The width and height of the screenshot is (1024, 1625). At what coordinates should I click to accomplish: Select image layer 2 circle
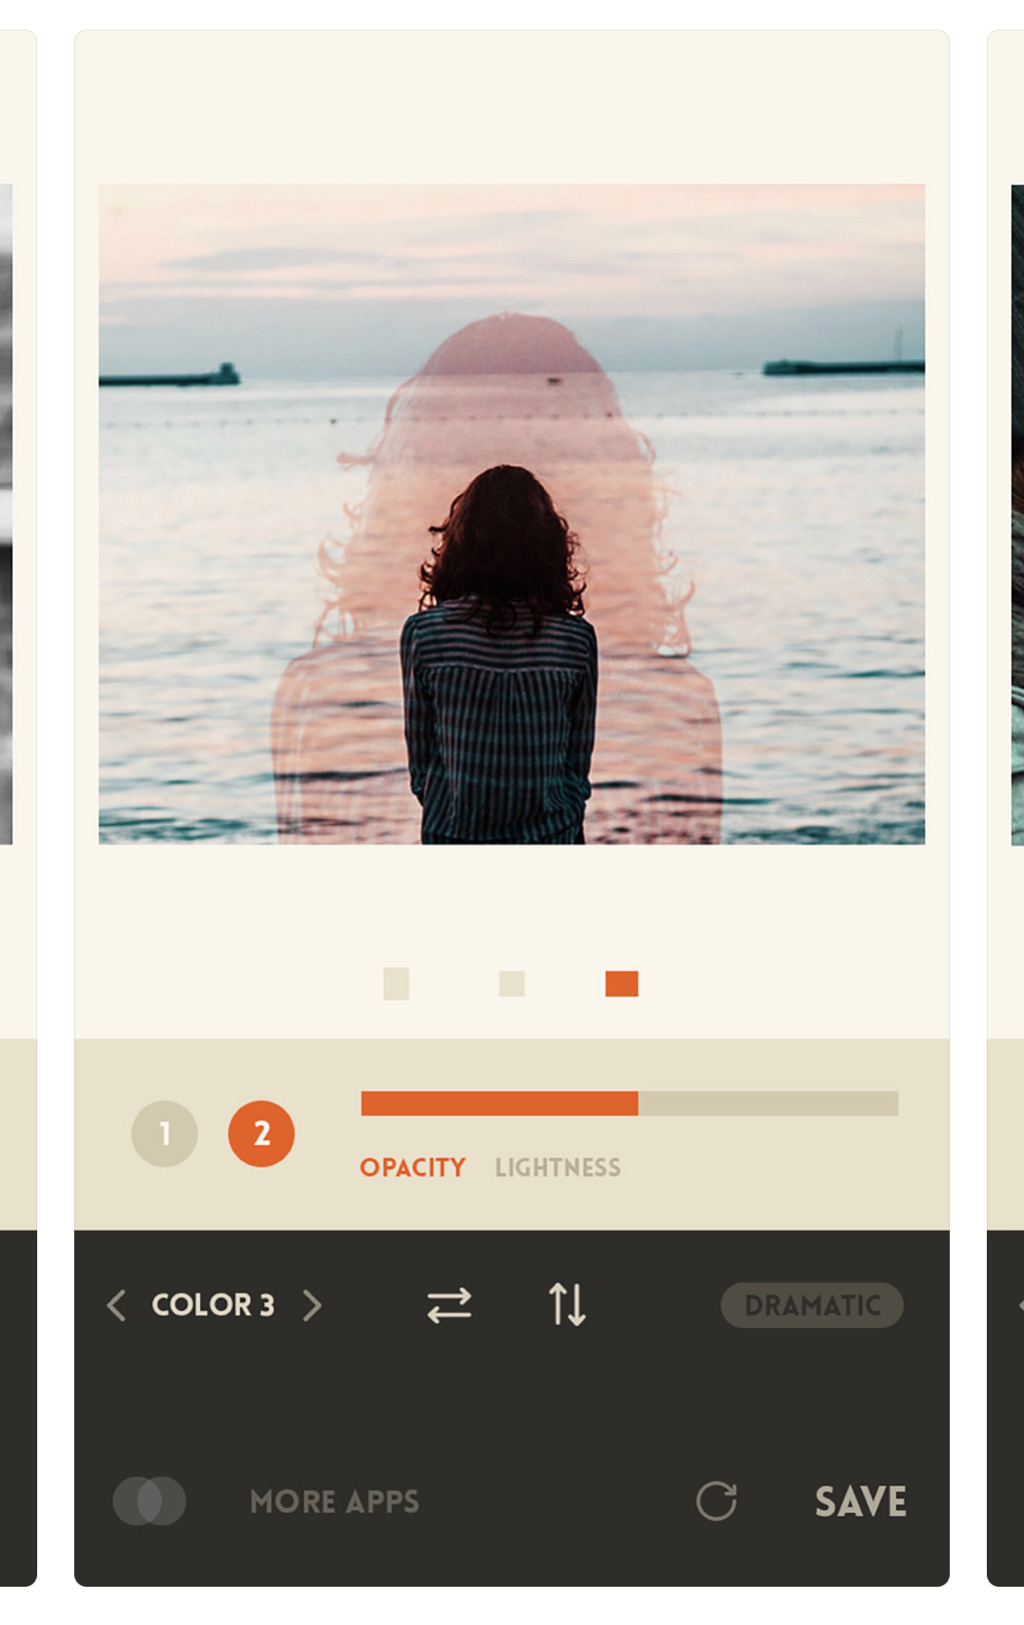tap(261, 1133)
